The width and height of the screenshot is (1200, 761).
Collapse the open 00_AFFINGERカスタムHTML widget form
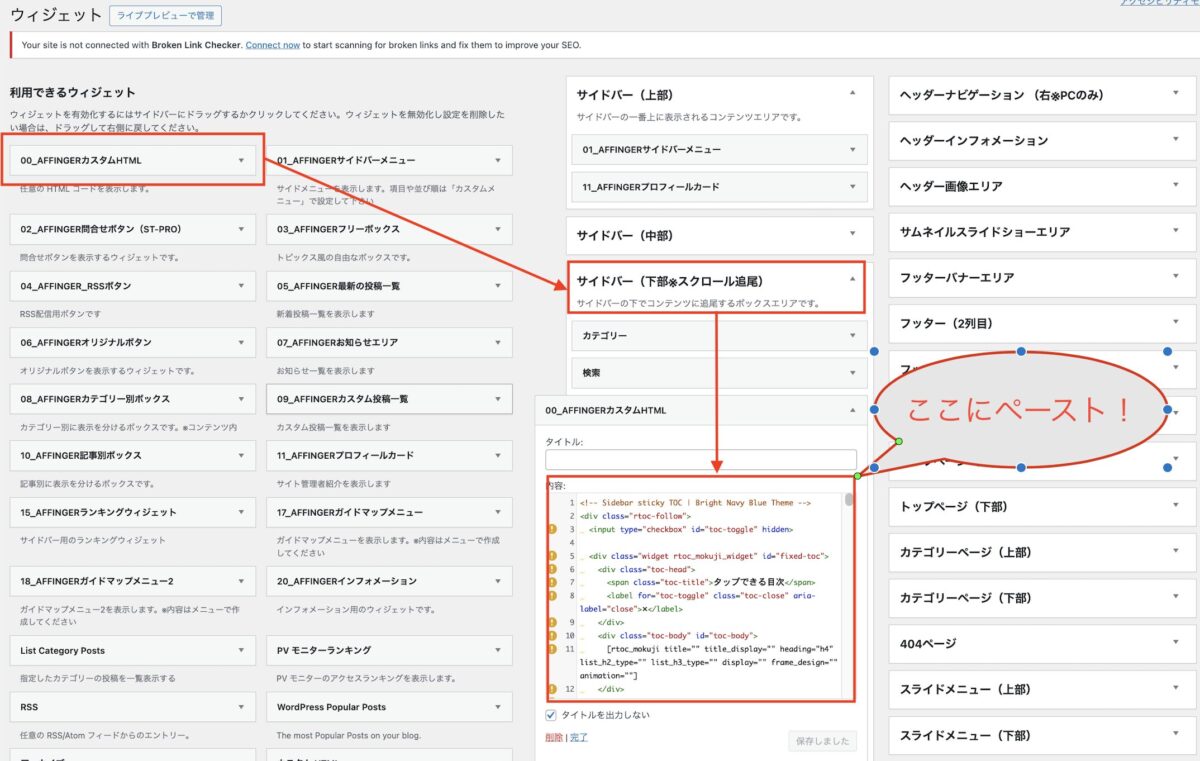tap(853, 410)
